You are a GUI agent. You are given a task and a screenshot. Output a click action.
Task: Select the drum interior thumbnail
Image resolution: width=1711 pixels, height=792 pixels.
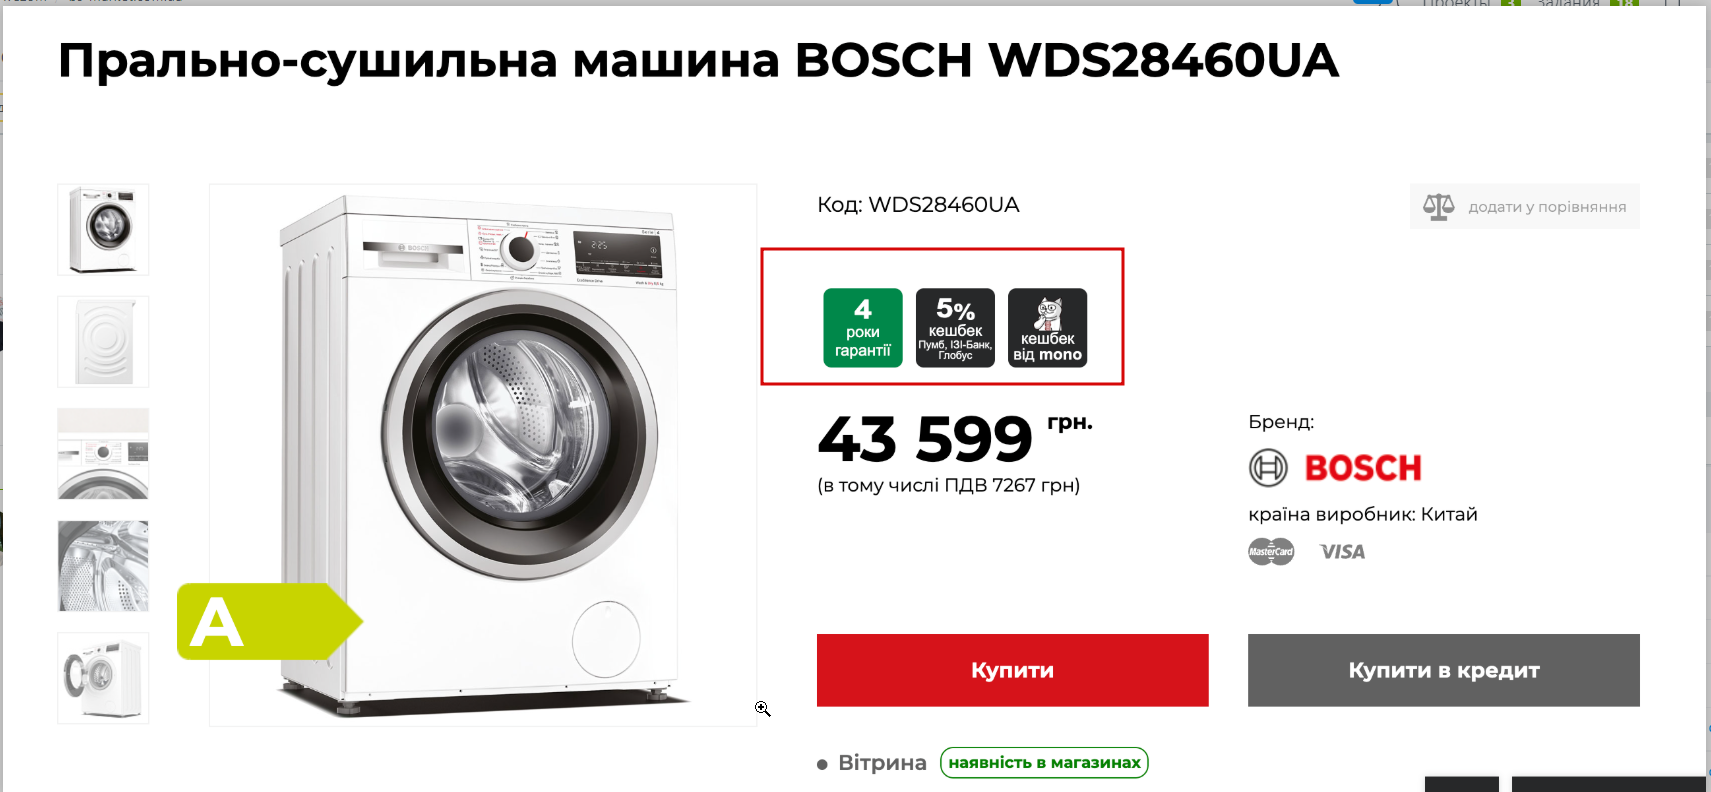103,565
